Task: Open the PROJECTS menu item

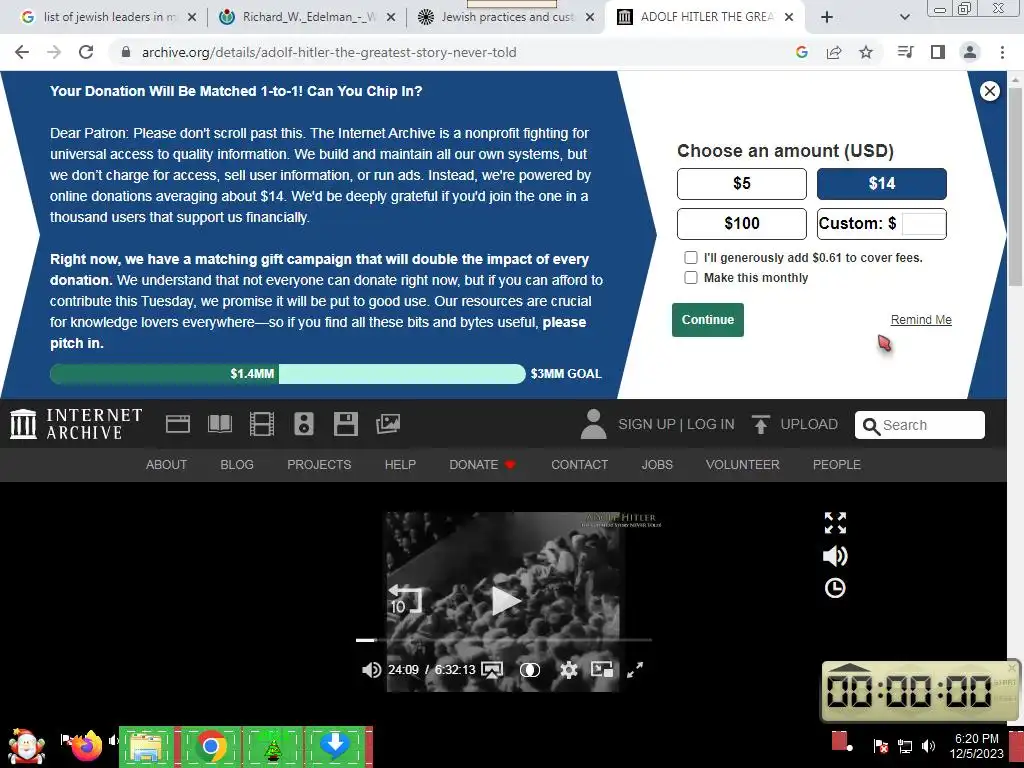Action: [319, 464]
